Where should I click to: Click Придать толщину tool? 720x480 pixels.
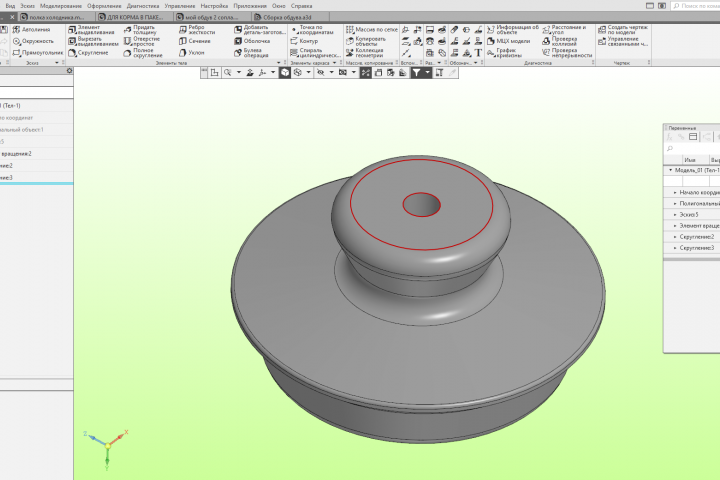140,30
